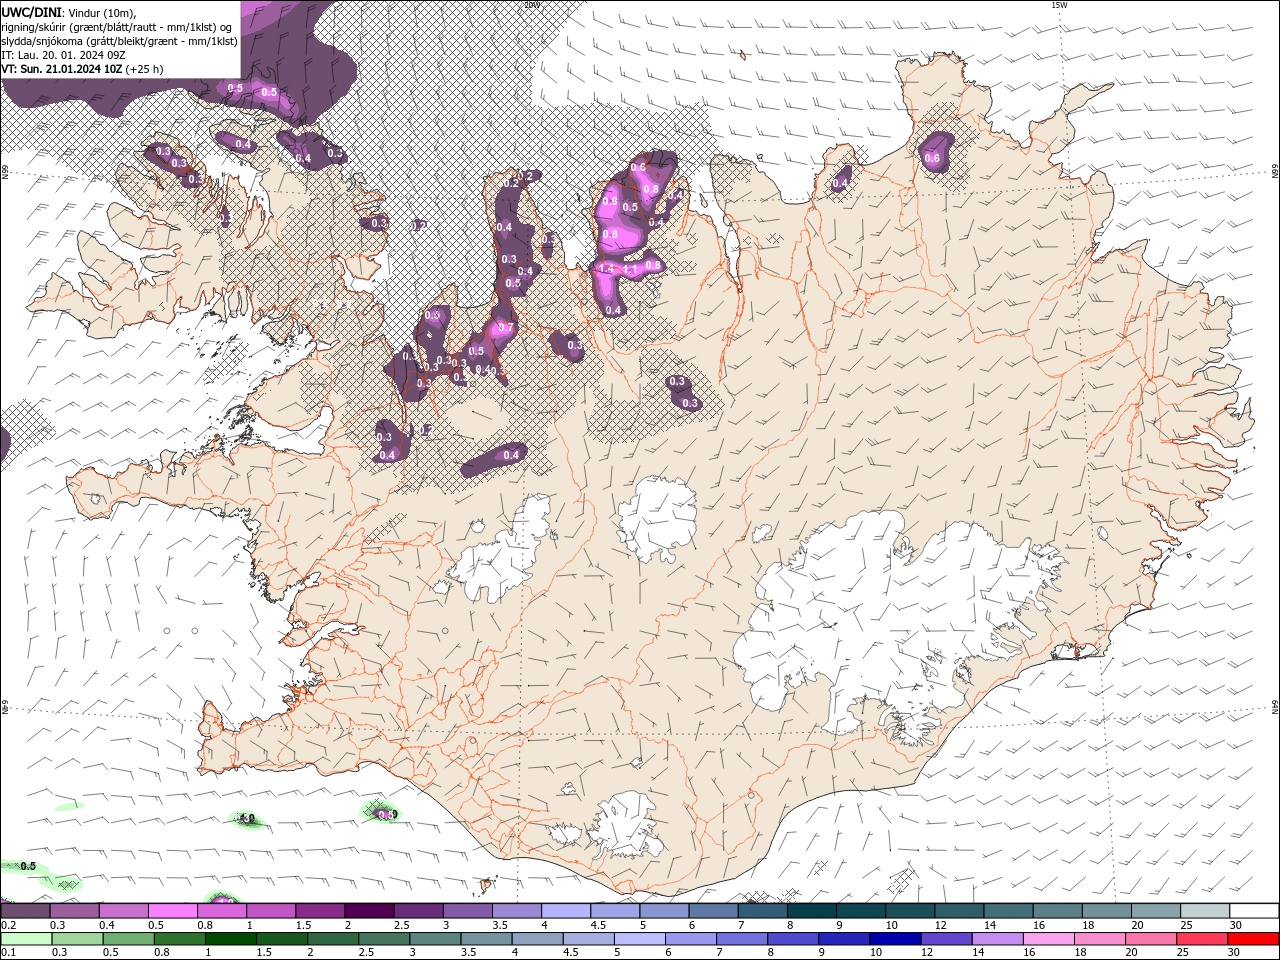
Task: Click the dark teal 8 swatch in the snow scale
Action: coord(812,911)
